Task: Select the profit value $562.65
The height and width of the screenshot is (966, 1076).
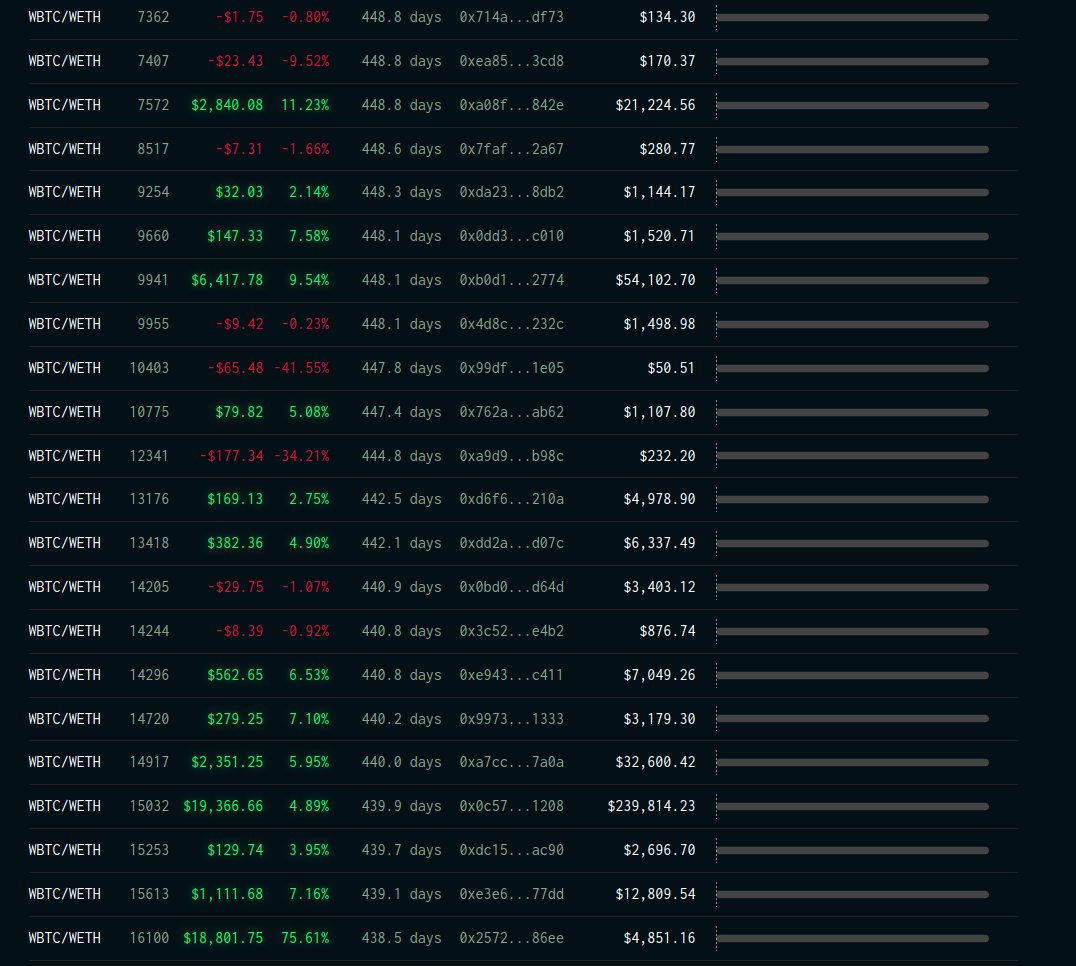Action: click(x=235, y=675)
